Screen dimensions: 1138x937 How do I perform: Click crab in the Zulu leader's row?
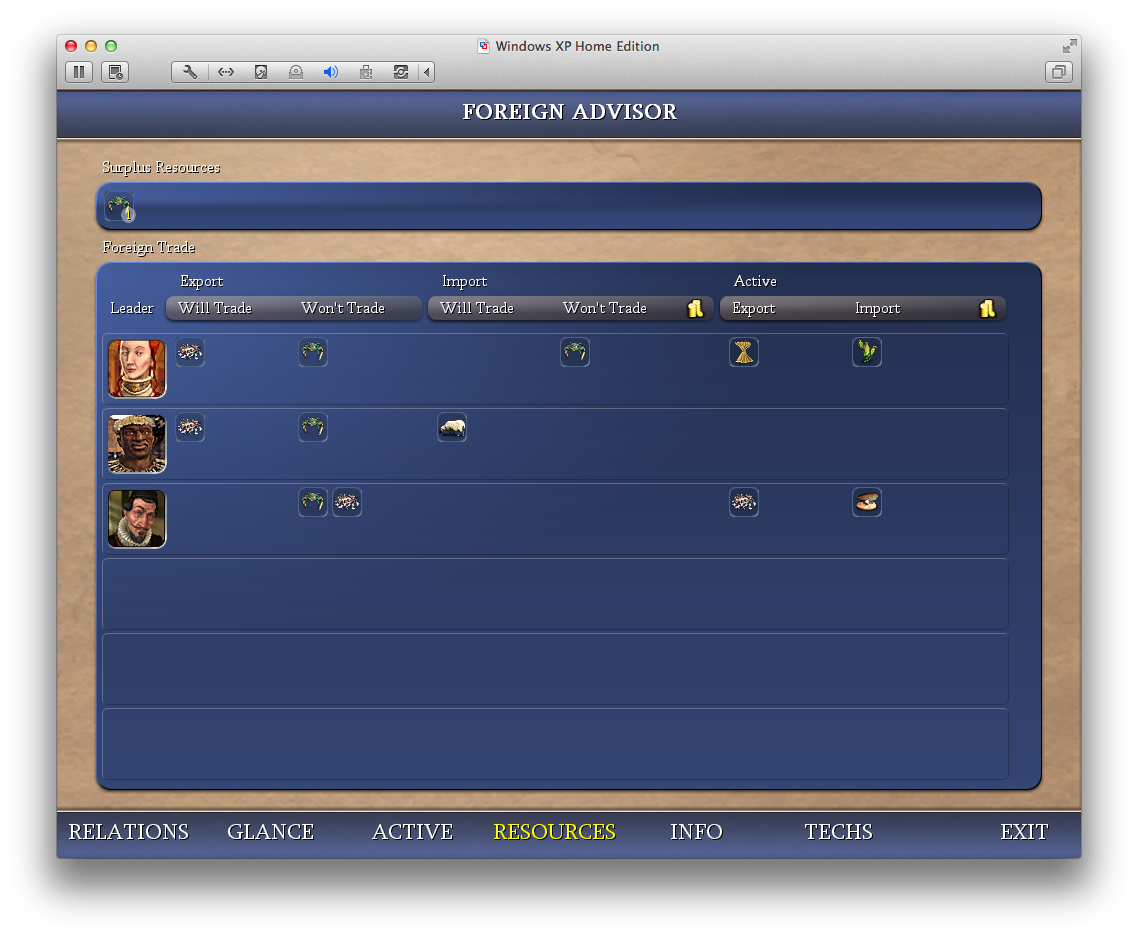(313, 427)
